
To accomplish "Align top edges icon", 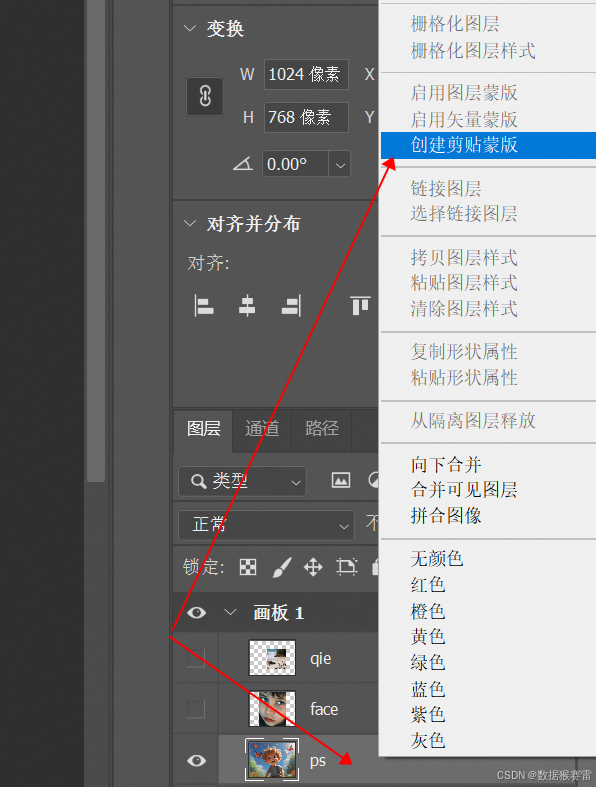I will click(361, 306).
